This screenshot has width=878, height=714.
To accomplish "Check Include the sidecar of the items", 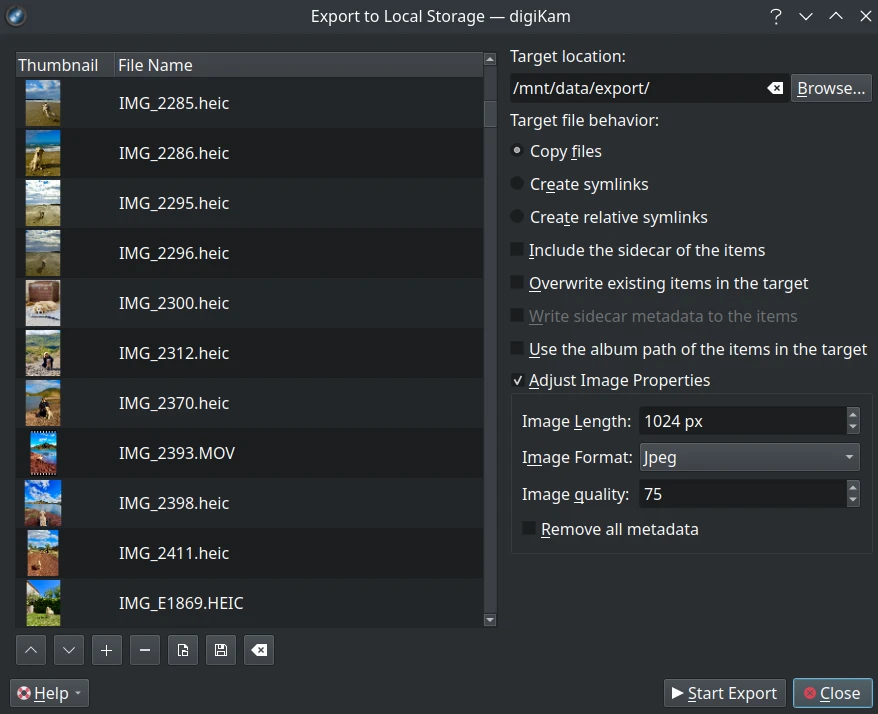I will pyautogui.click(x=516, y=250).
